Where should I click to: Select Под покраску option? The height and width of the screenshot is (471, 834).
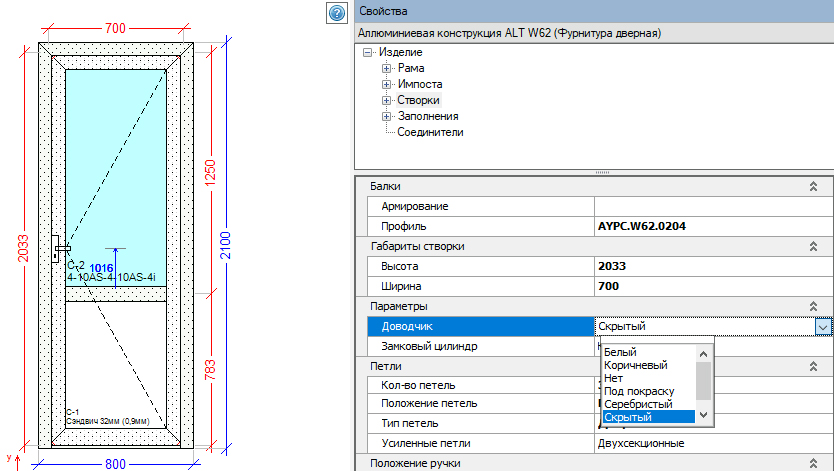639,391
